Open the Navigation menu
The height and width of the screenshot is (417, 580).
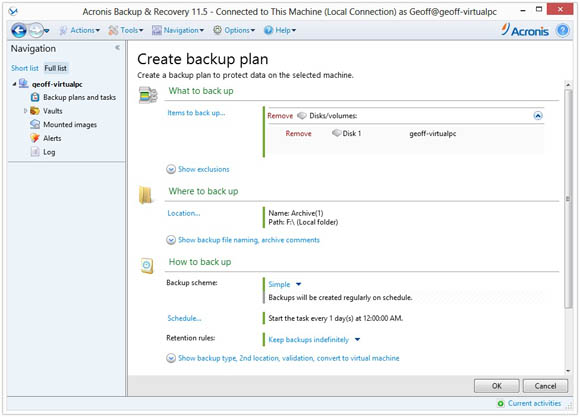click(x=183, y=30)
